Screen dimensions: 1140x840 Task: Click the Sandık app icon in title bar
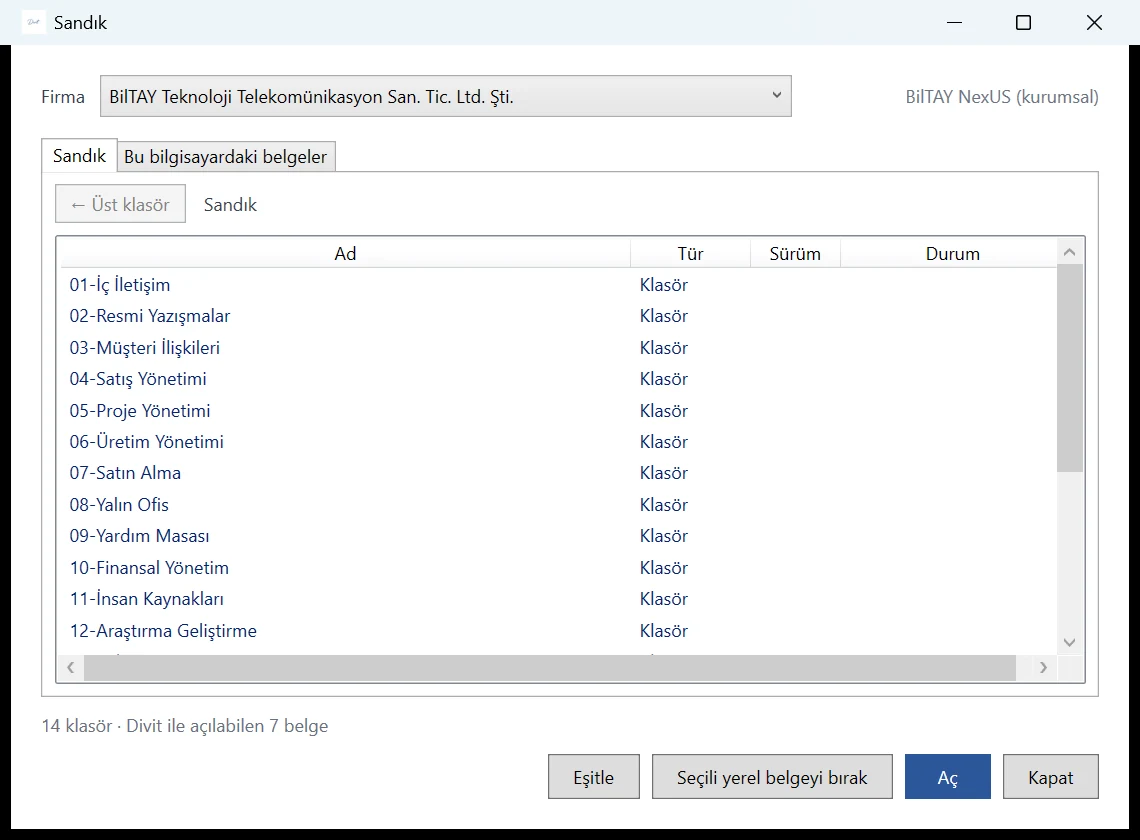click(33, 23)
